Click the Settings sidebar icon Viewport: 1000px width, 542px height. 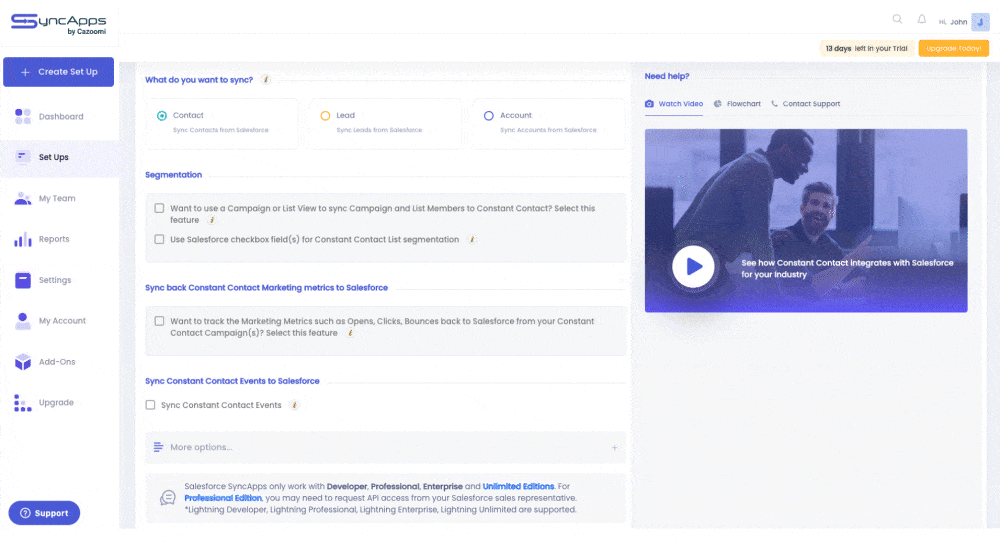(x=23, y=280)
